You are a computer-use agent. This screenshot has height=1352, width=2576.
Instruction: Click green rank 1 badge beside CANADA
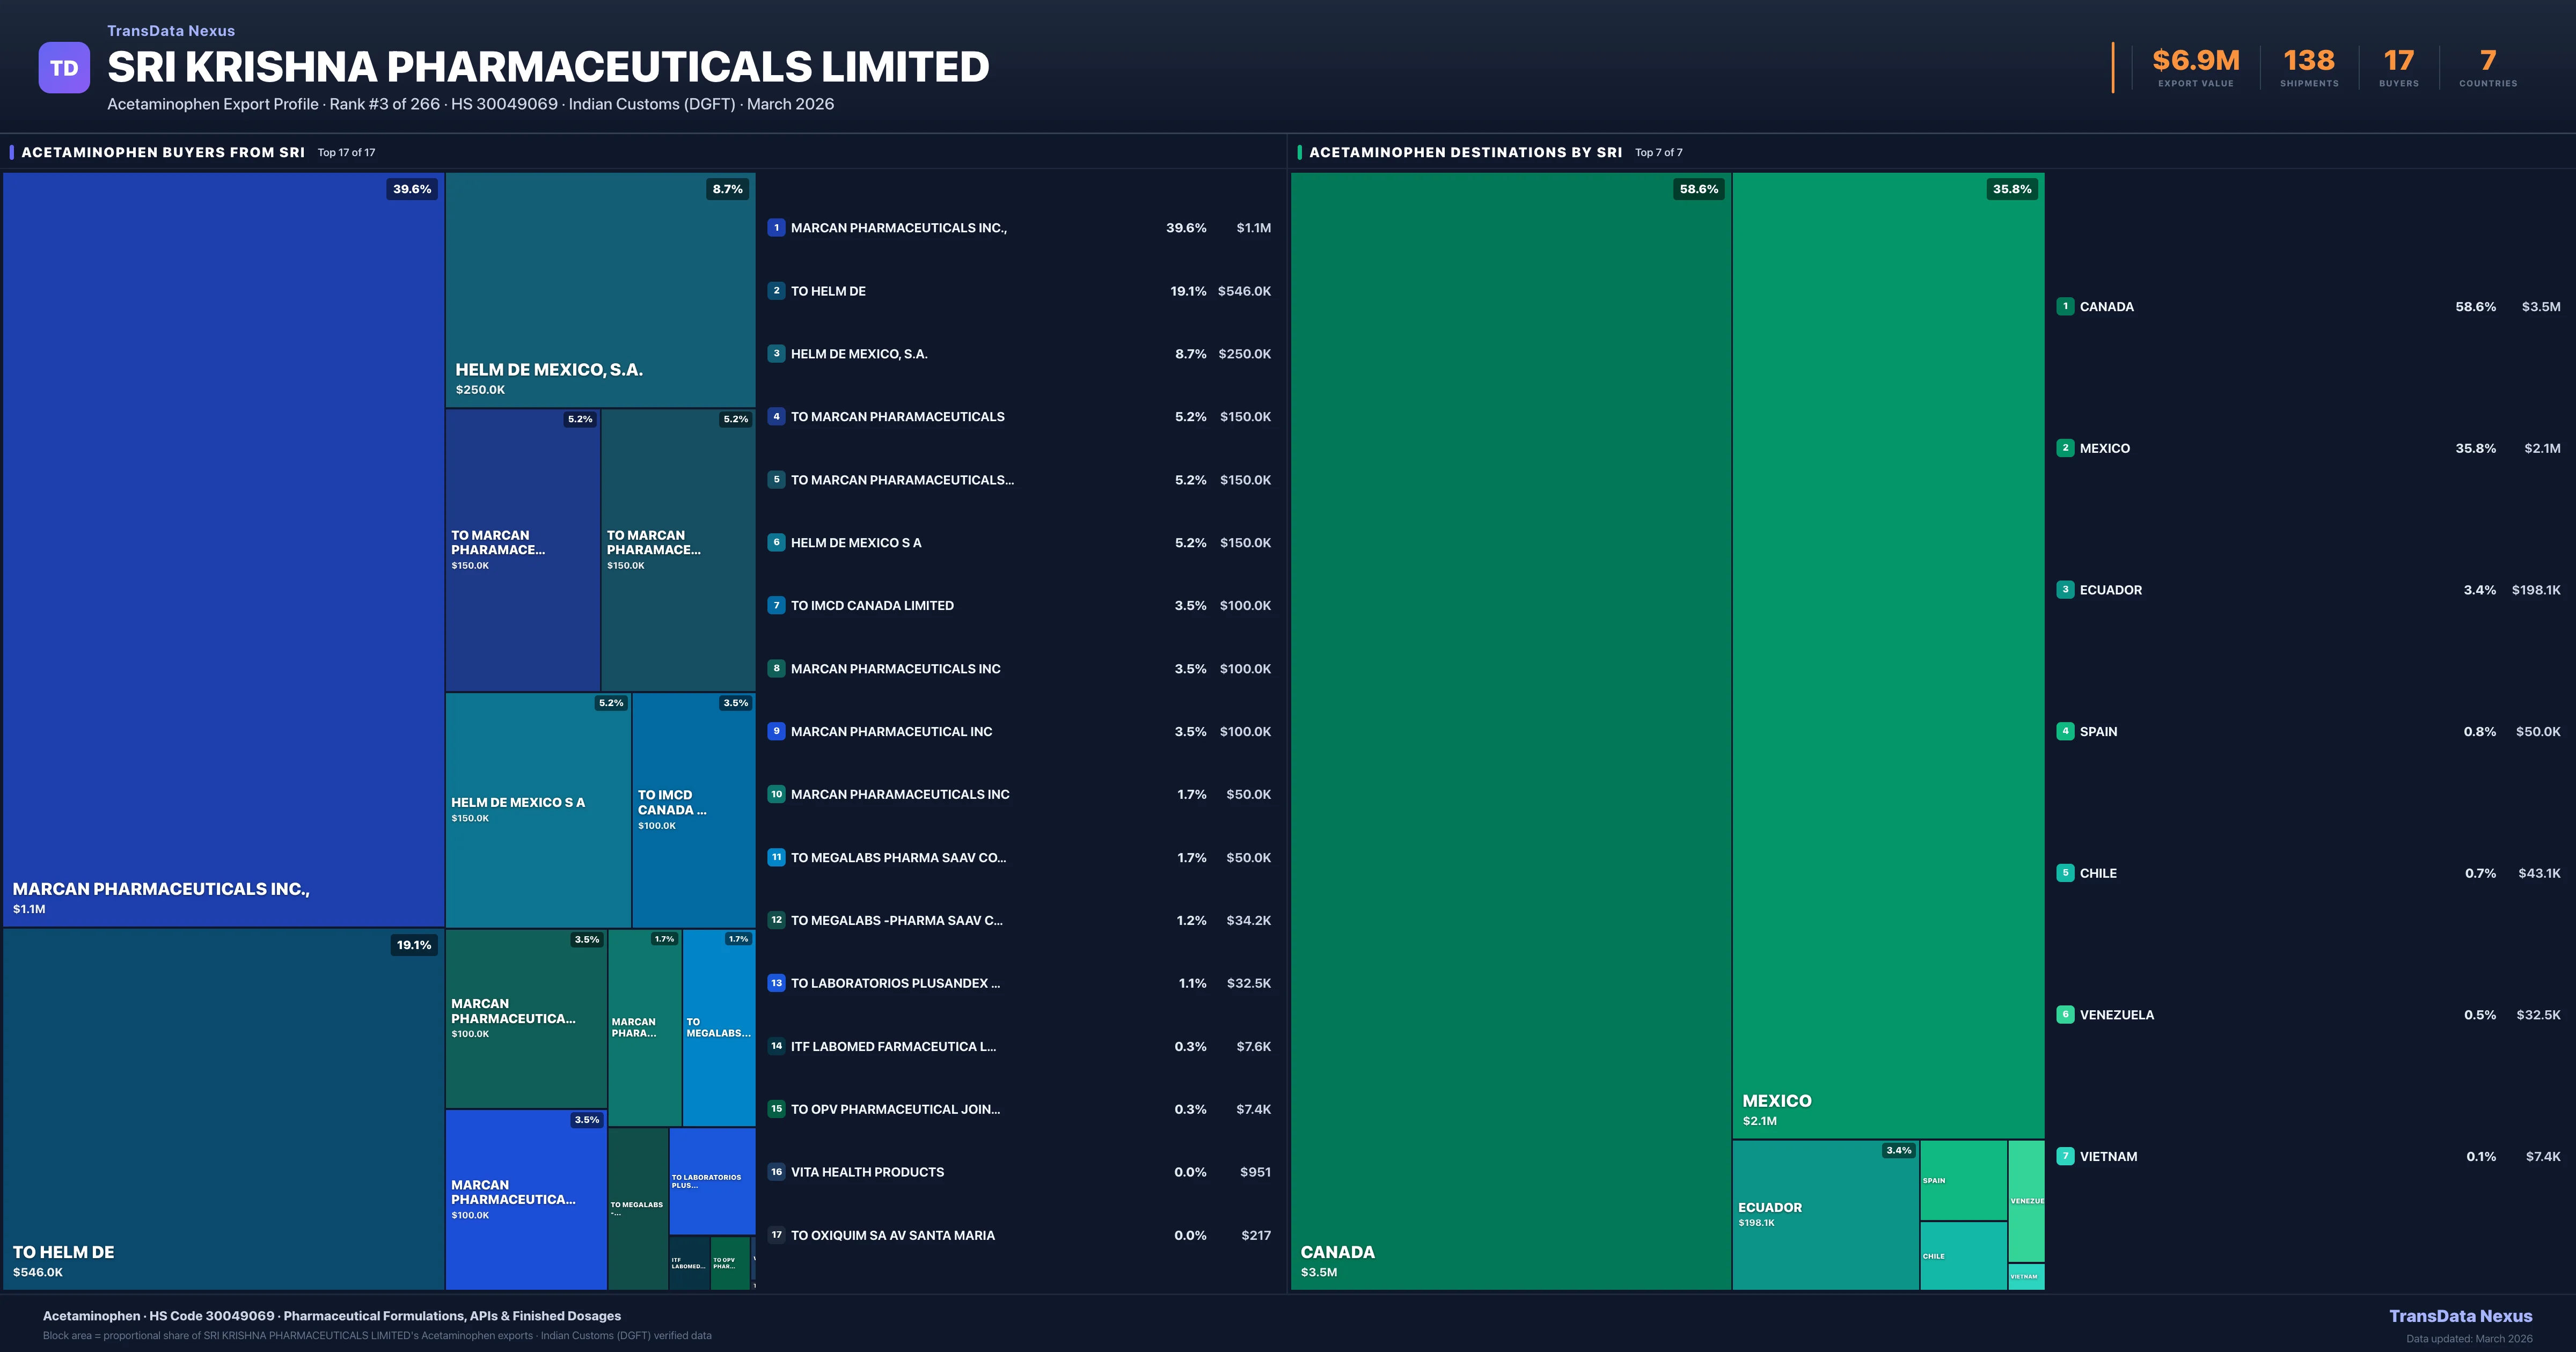pyautogui.click(x=2065, y=307)
